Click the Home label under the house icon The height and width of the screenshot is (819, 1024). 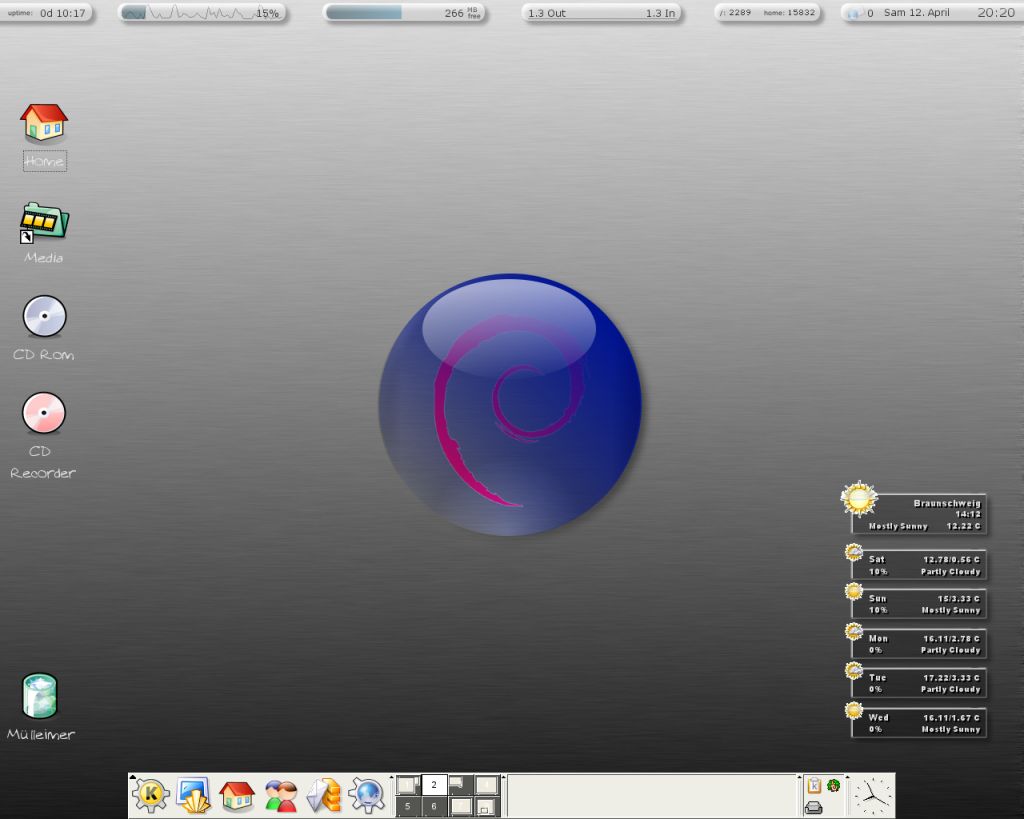point(44,161)
